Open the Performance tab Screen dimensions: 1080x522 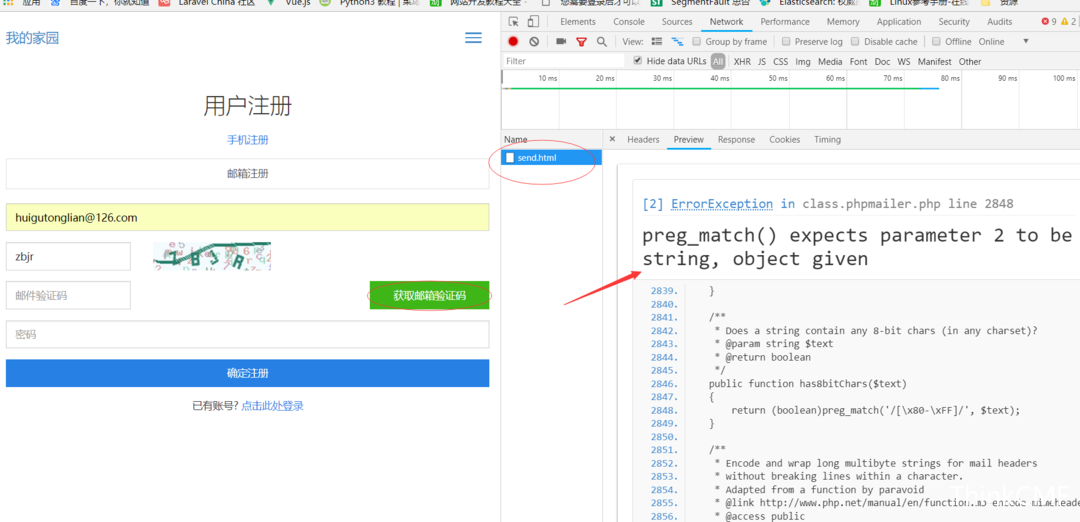(785, 22)
